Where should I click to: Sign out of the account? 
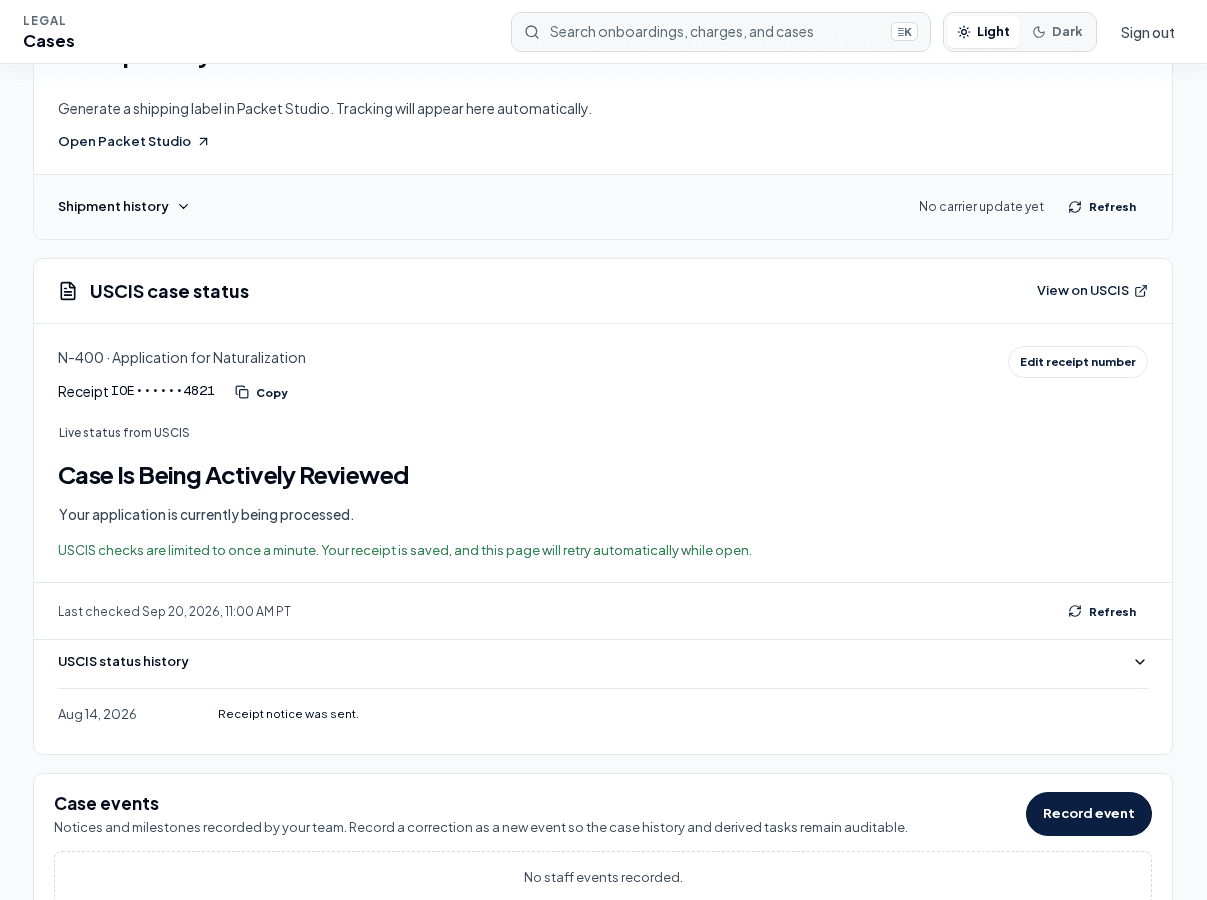1147,32
